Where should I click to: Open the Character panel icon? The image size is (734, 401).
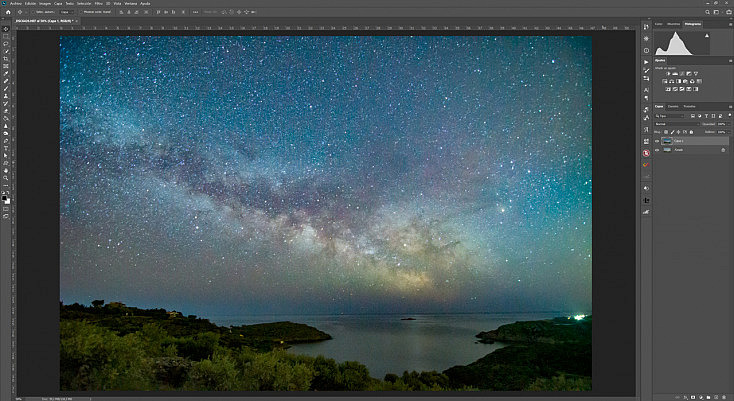click(x=646, y=90)
